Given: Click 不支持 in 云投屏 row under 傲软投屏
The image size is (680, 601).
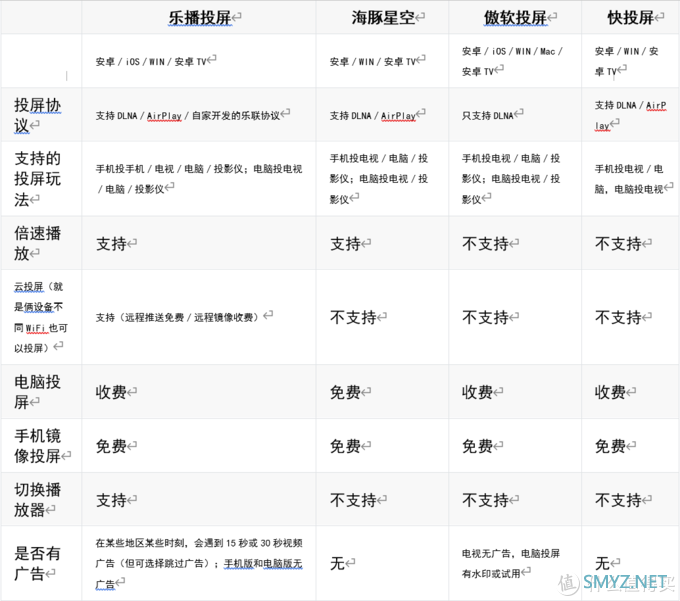Looking at the screenshot, I should click(x=485, y=317).
